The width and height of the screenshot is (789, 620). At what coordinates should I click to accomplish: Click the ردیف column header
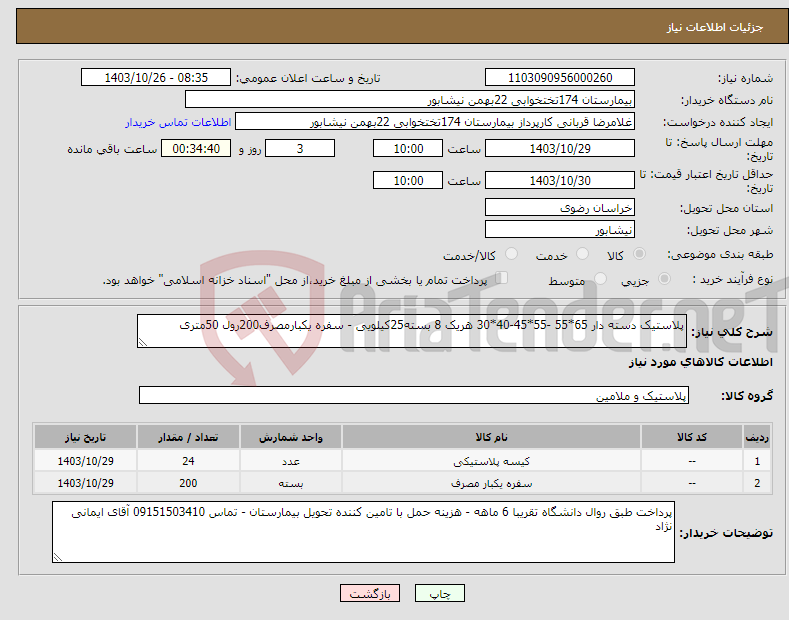(x=757, y=437)
